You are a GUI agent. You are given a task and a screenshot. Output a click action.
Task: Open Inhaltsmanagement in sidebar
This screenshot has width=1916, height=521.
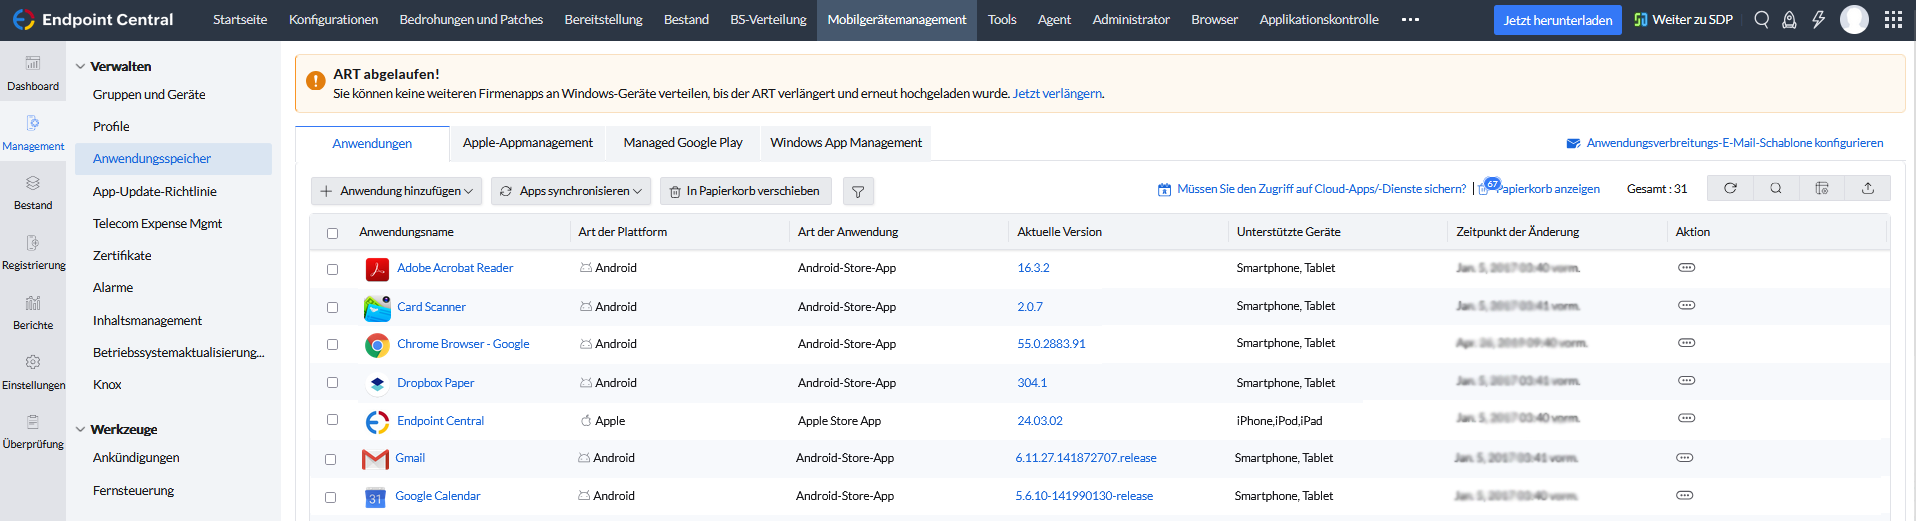click(x=147, y=321)
